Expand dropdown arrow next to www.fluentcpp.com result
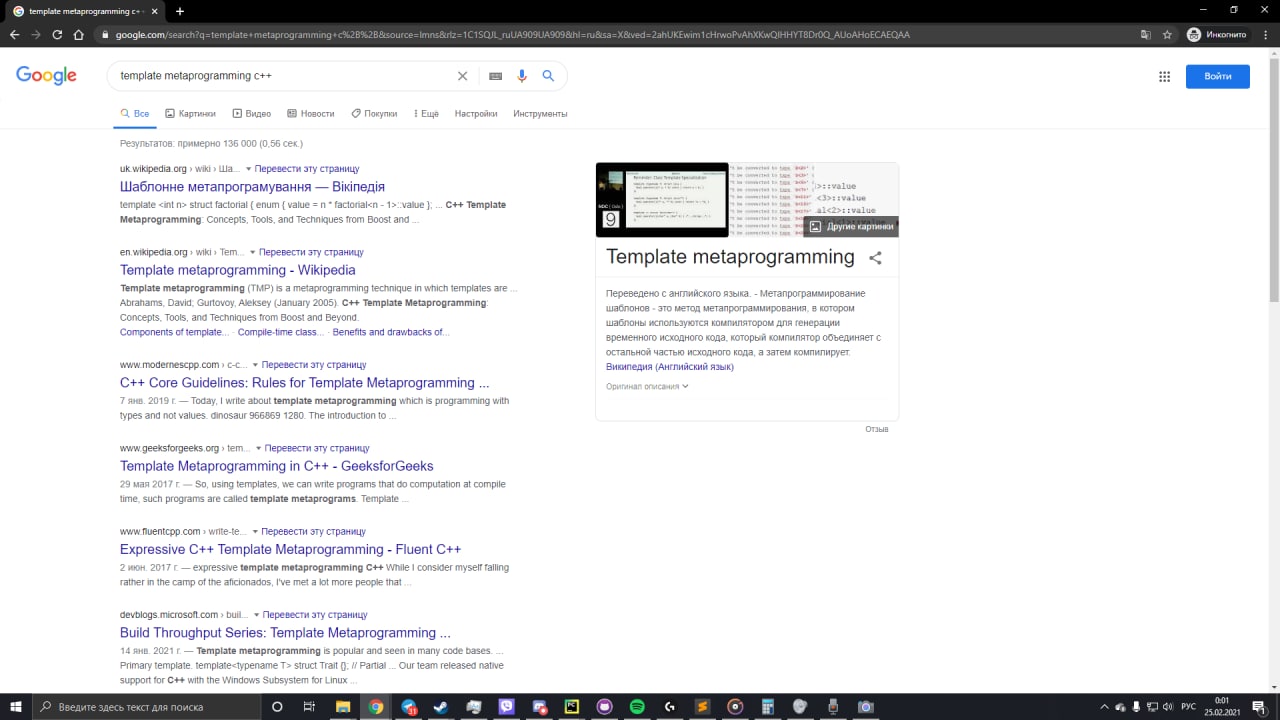This screenshot has width=1280, height=720. 254,532
